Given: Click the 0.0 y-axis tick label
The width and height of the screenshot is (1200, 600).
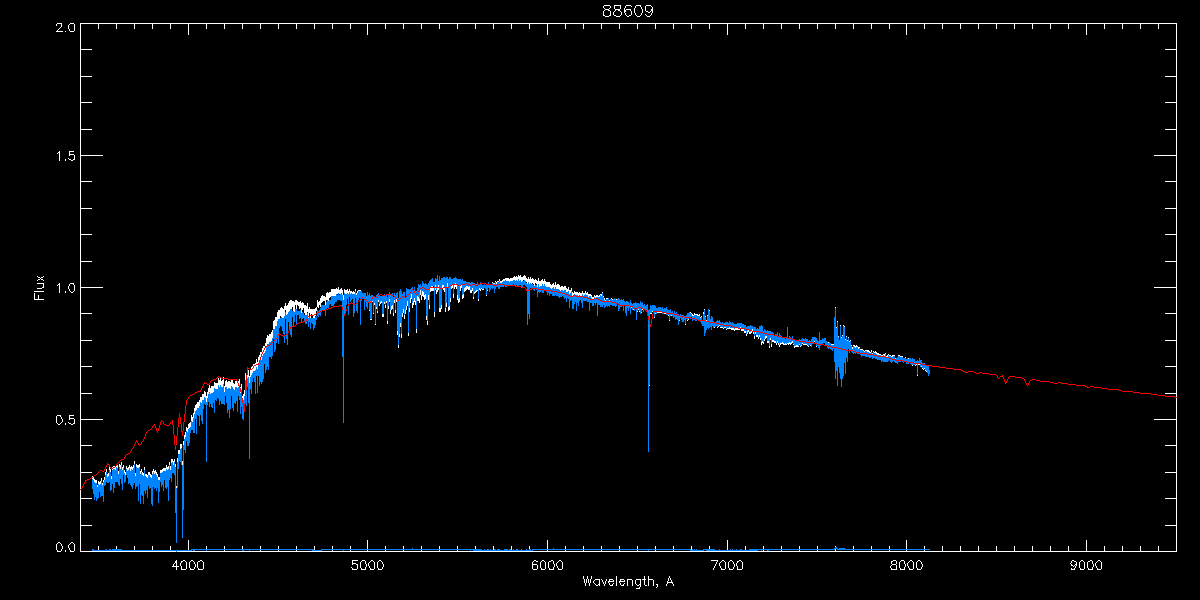Looking at the screenshot, I should pos(65,547).
